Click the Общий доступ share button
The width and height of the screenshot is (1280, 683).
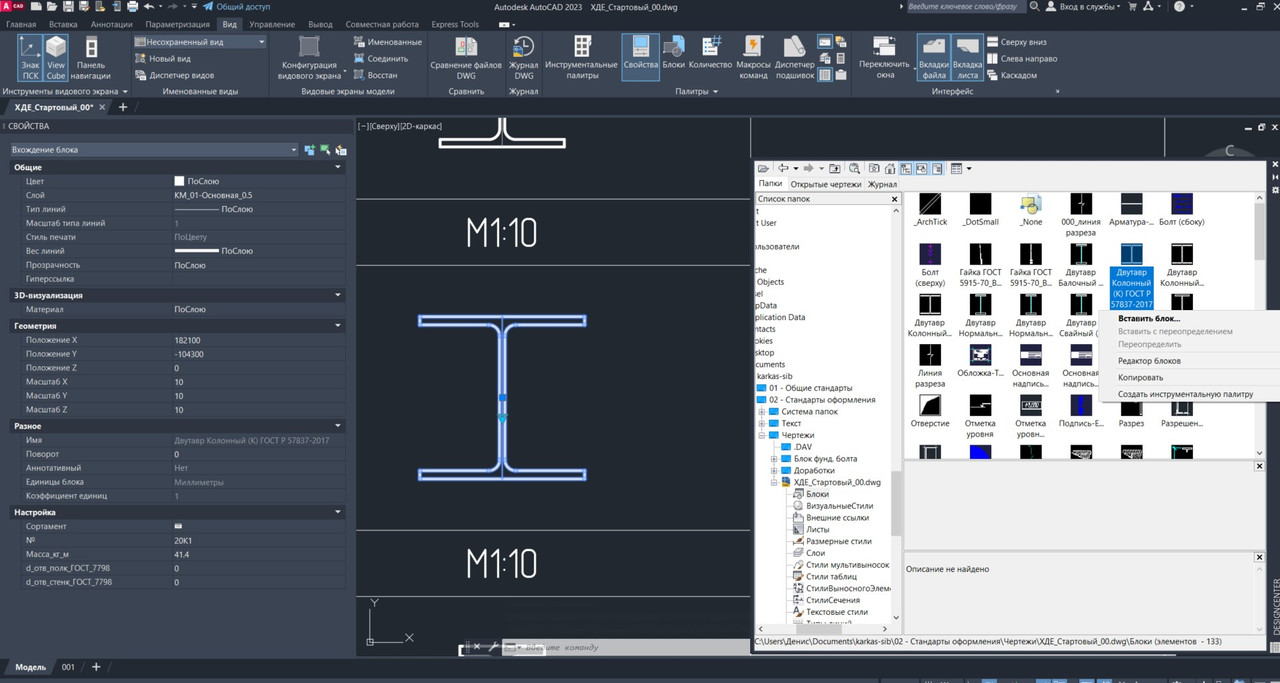[x=236, y=6]
